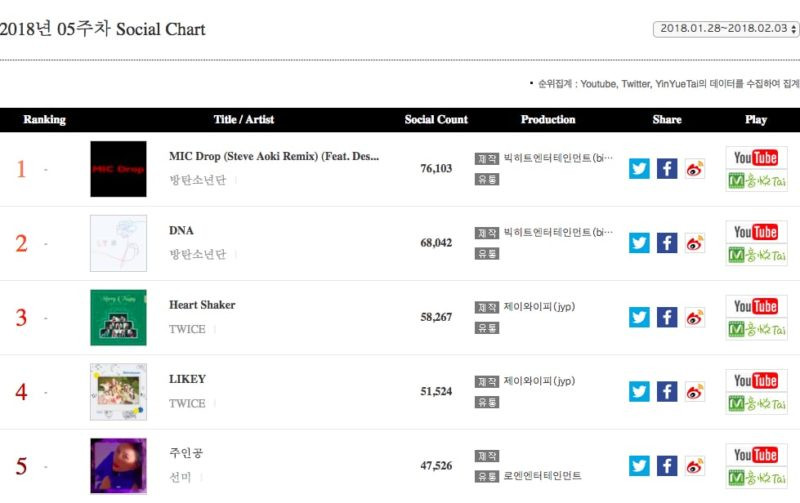Click the Social Count column header

point(436,120)
